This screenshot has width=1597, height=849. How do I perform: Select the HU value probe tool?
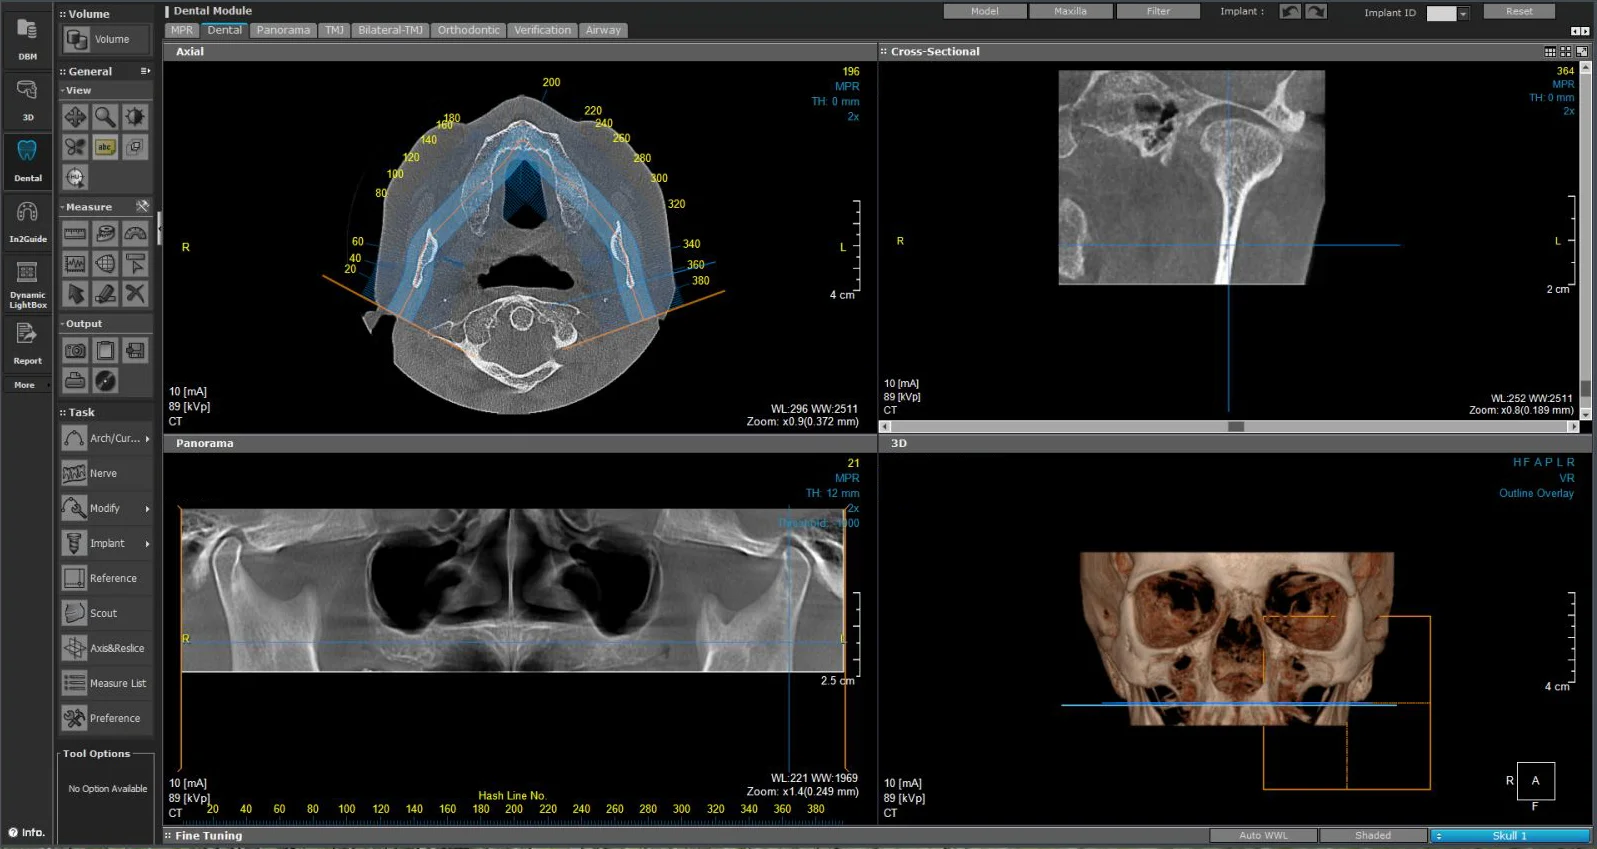click(x=75, y=177)
